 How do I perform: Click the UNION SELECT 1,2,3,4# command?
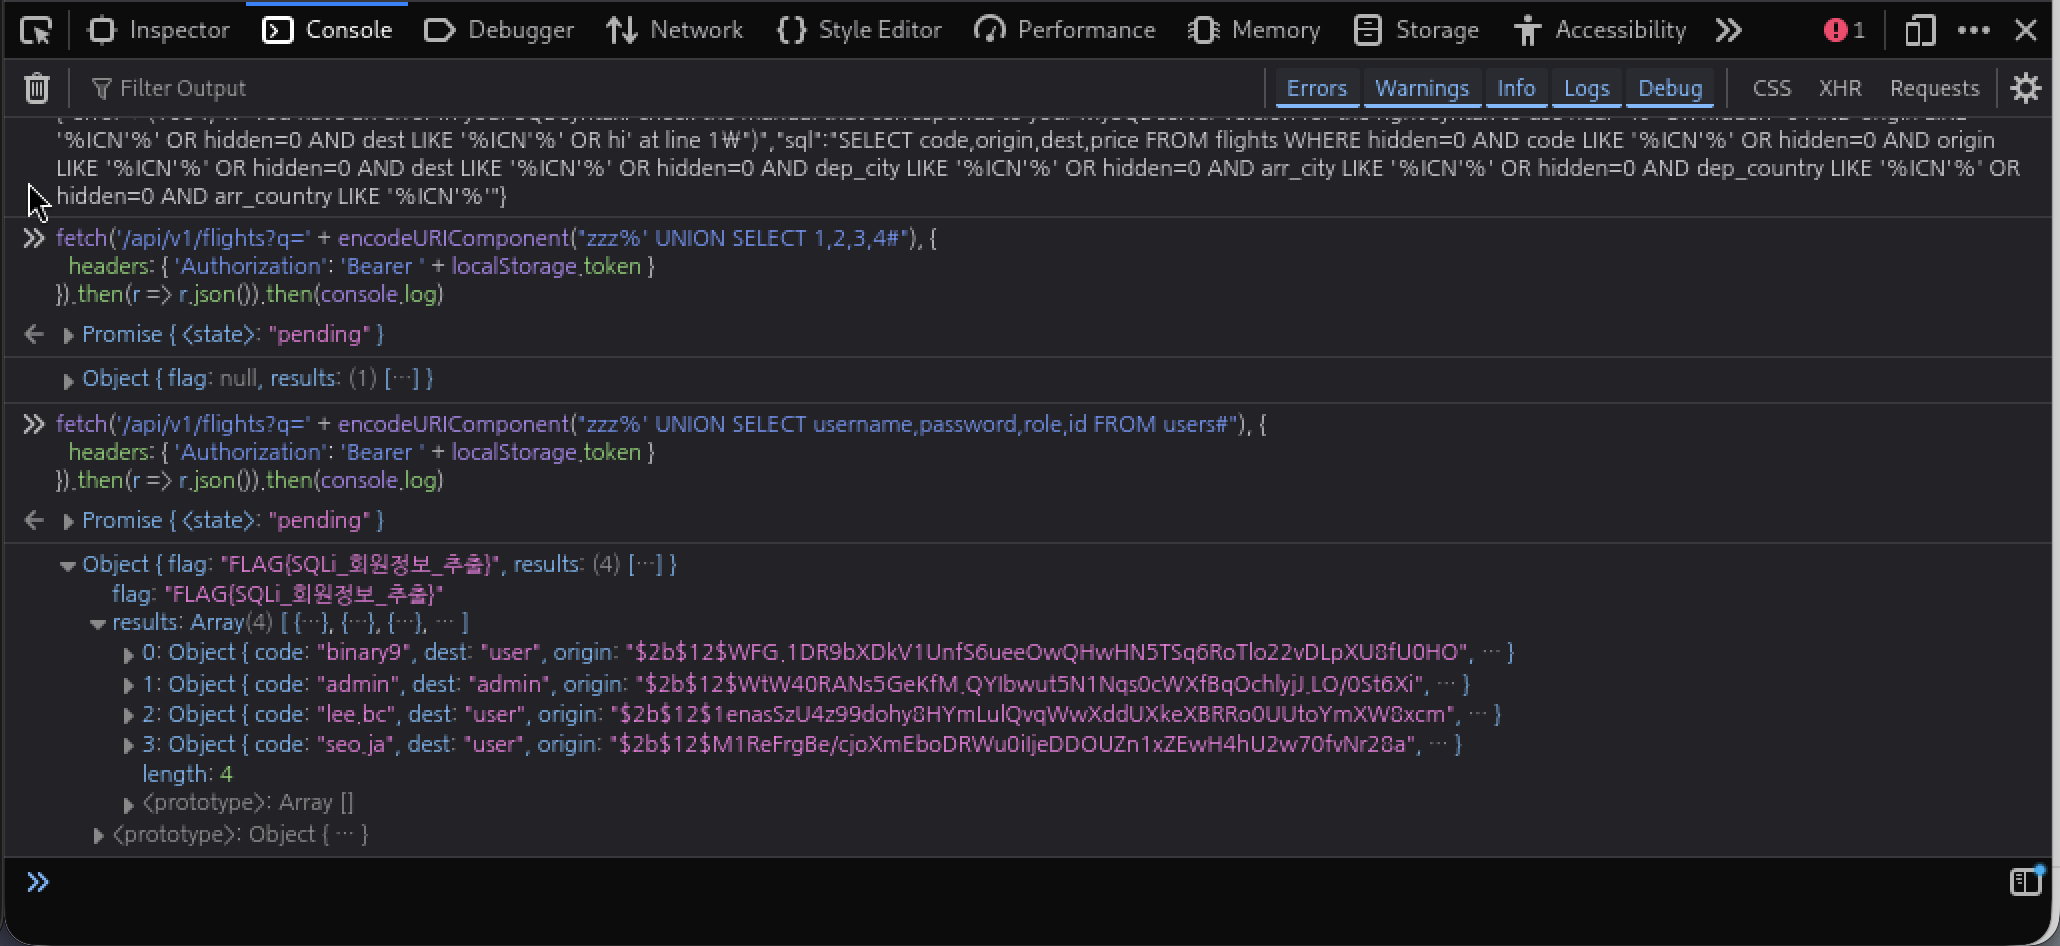point(496,266)
